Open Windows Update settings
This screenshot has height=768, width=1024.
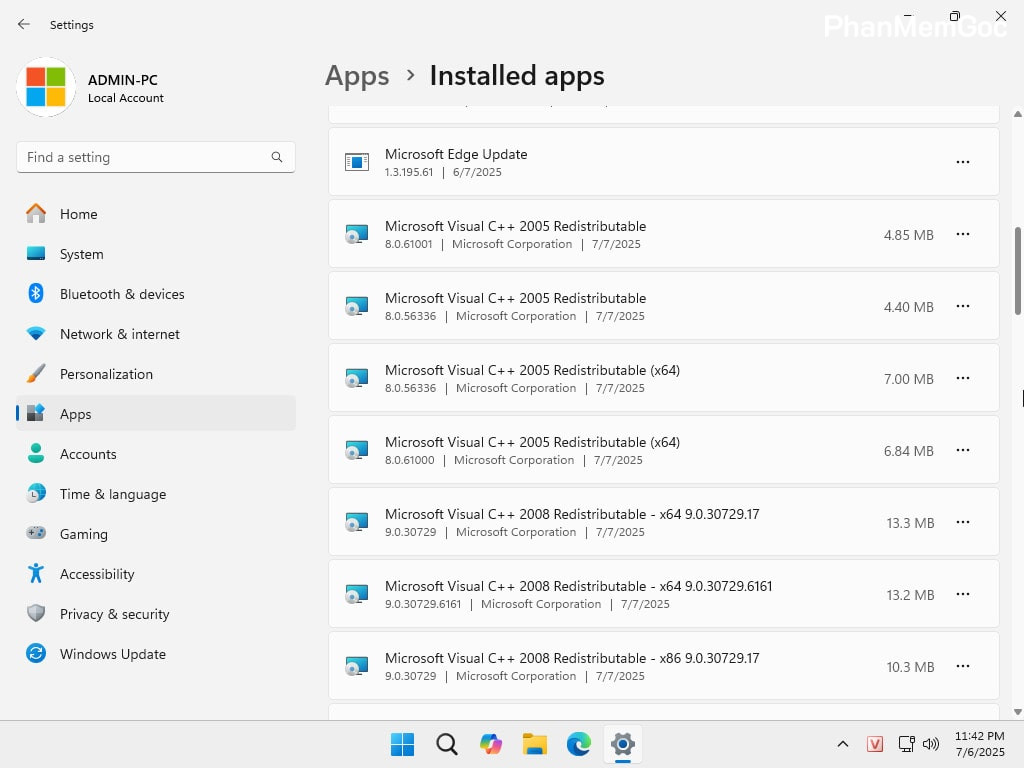tap(112, 654)
